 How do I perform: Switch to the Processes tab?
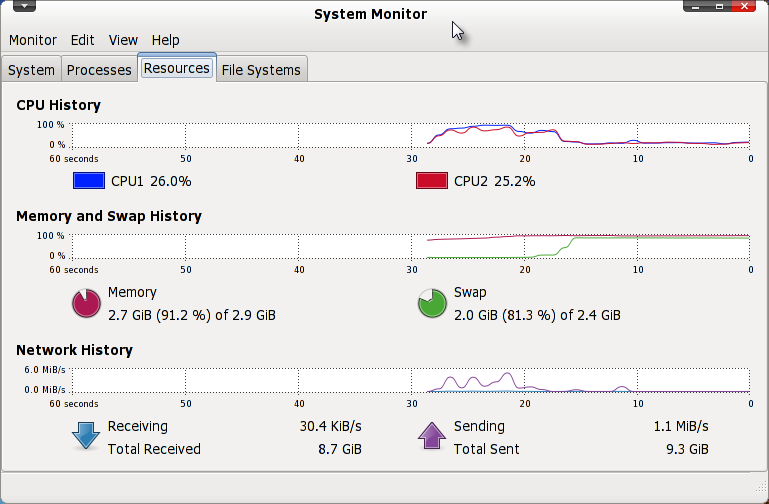coord(99,70)
